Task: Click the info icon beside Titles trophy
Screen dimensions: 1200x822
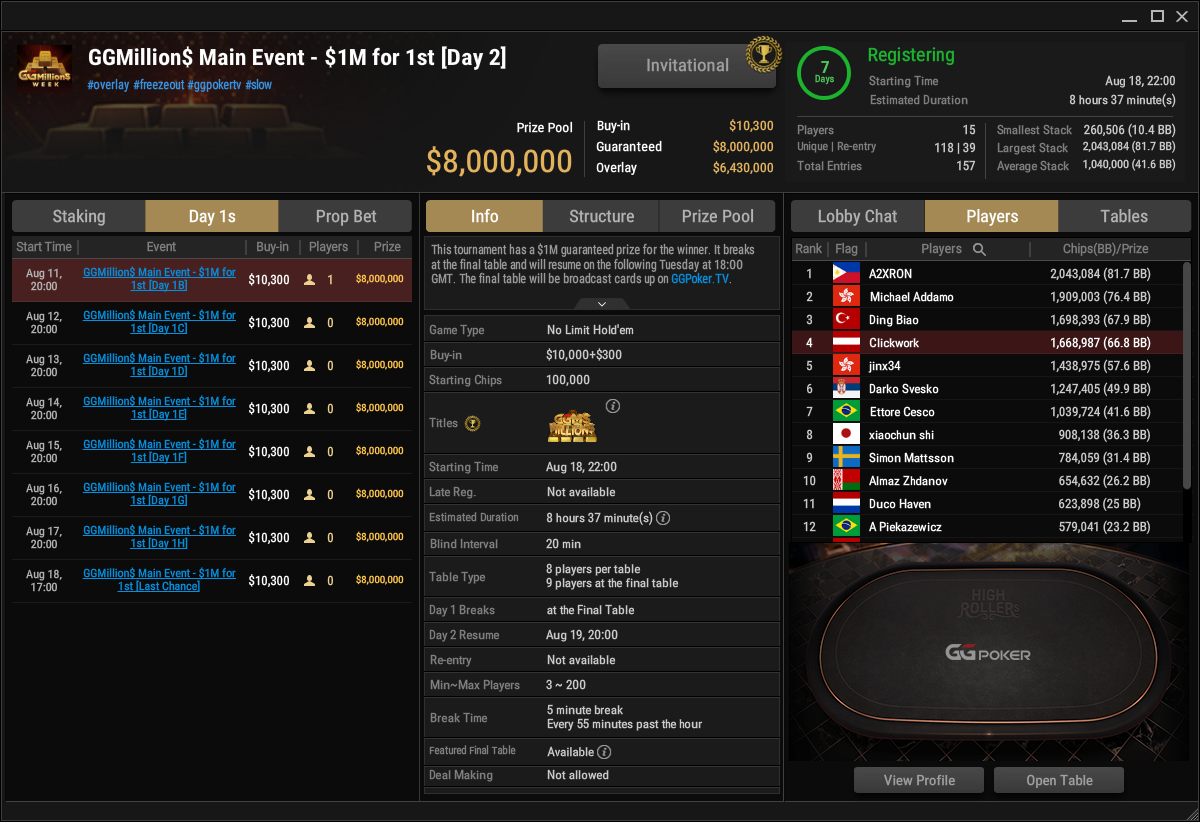Action: (x=613, y=406)
